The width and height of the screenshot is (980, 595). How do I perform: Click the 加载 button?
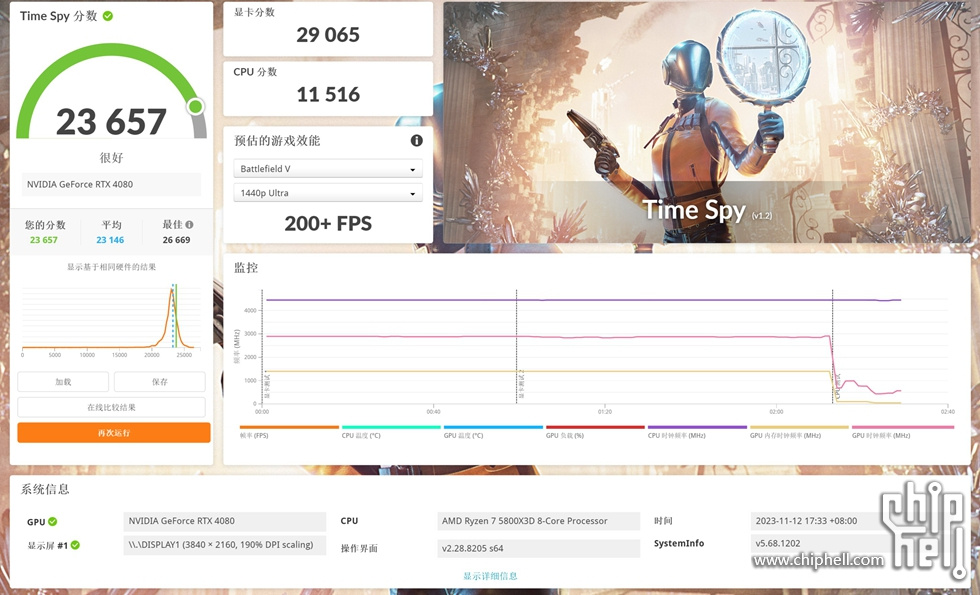click(63, 381)
